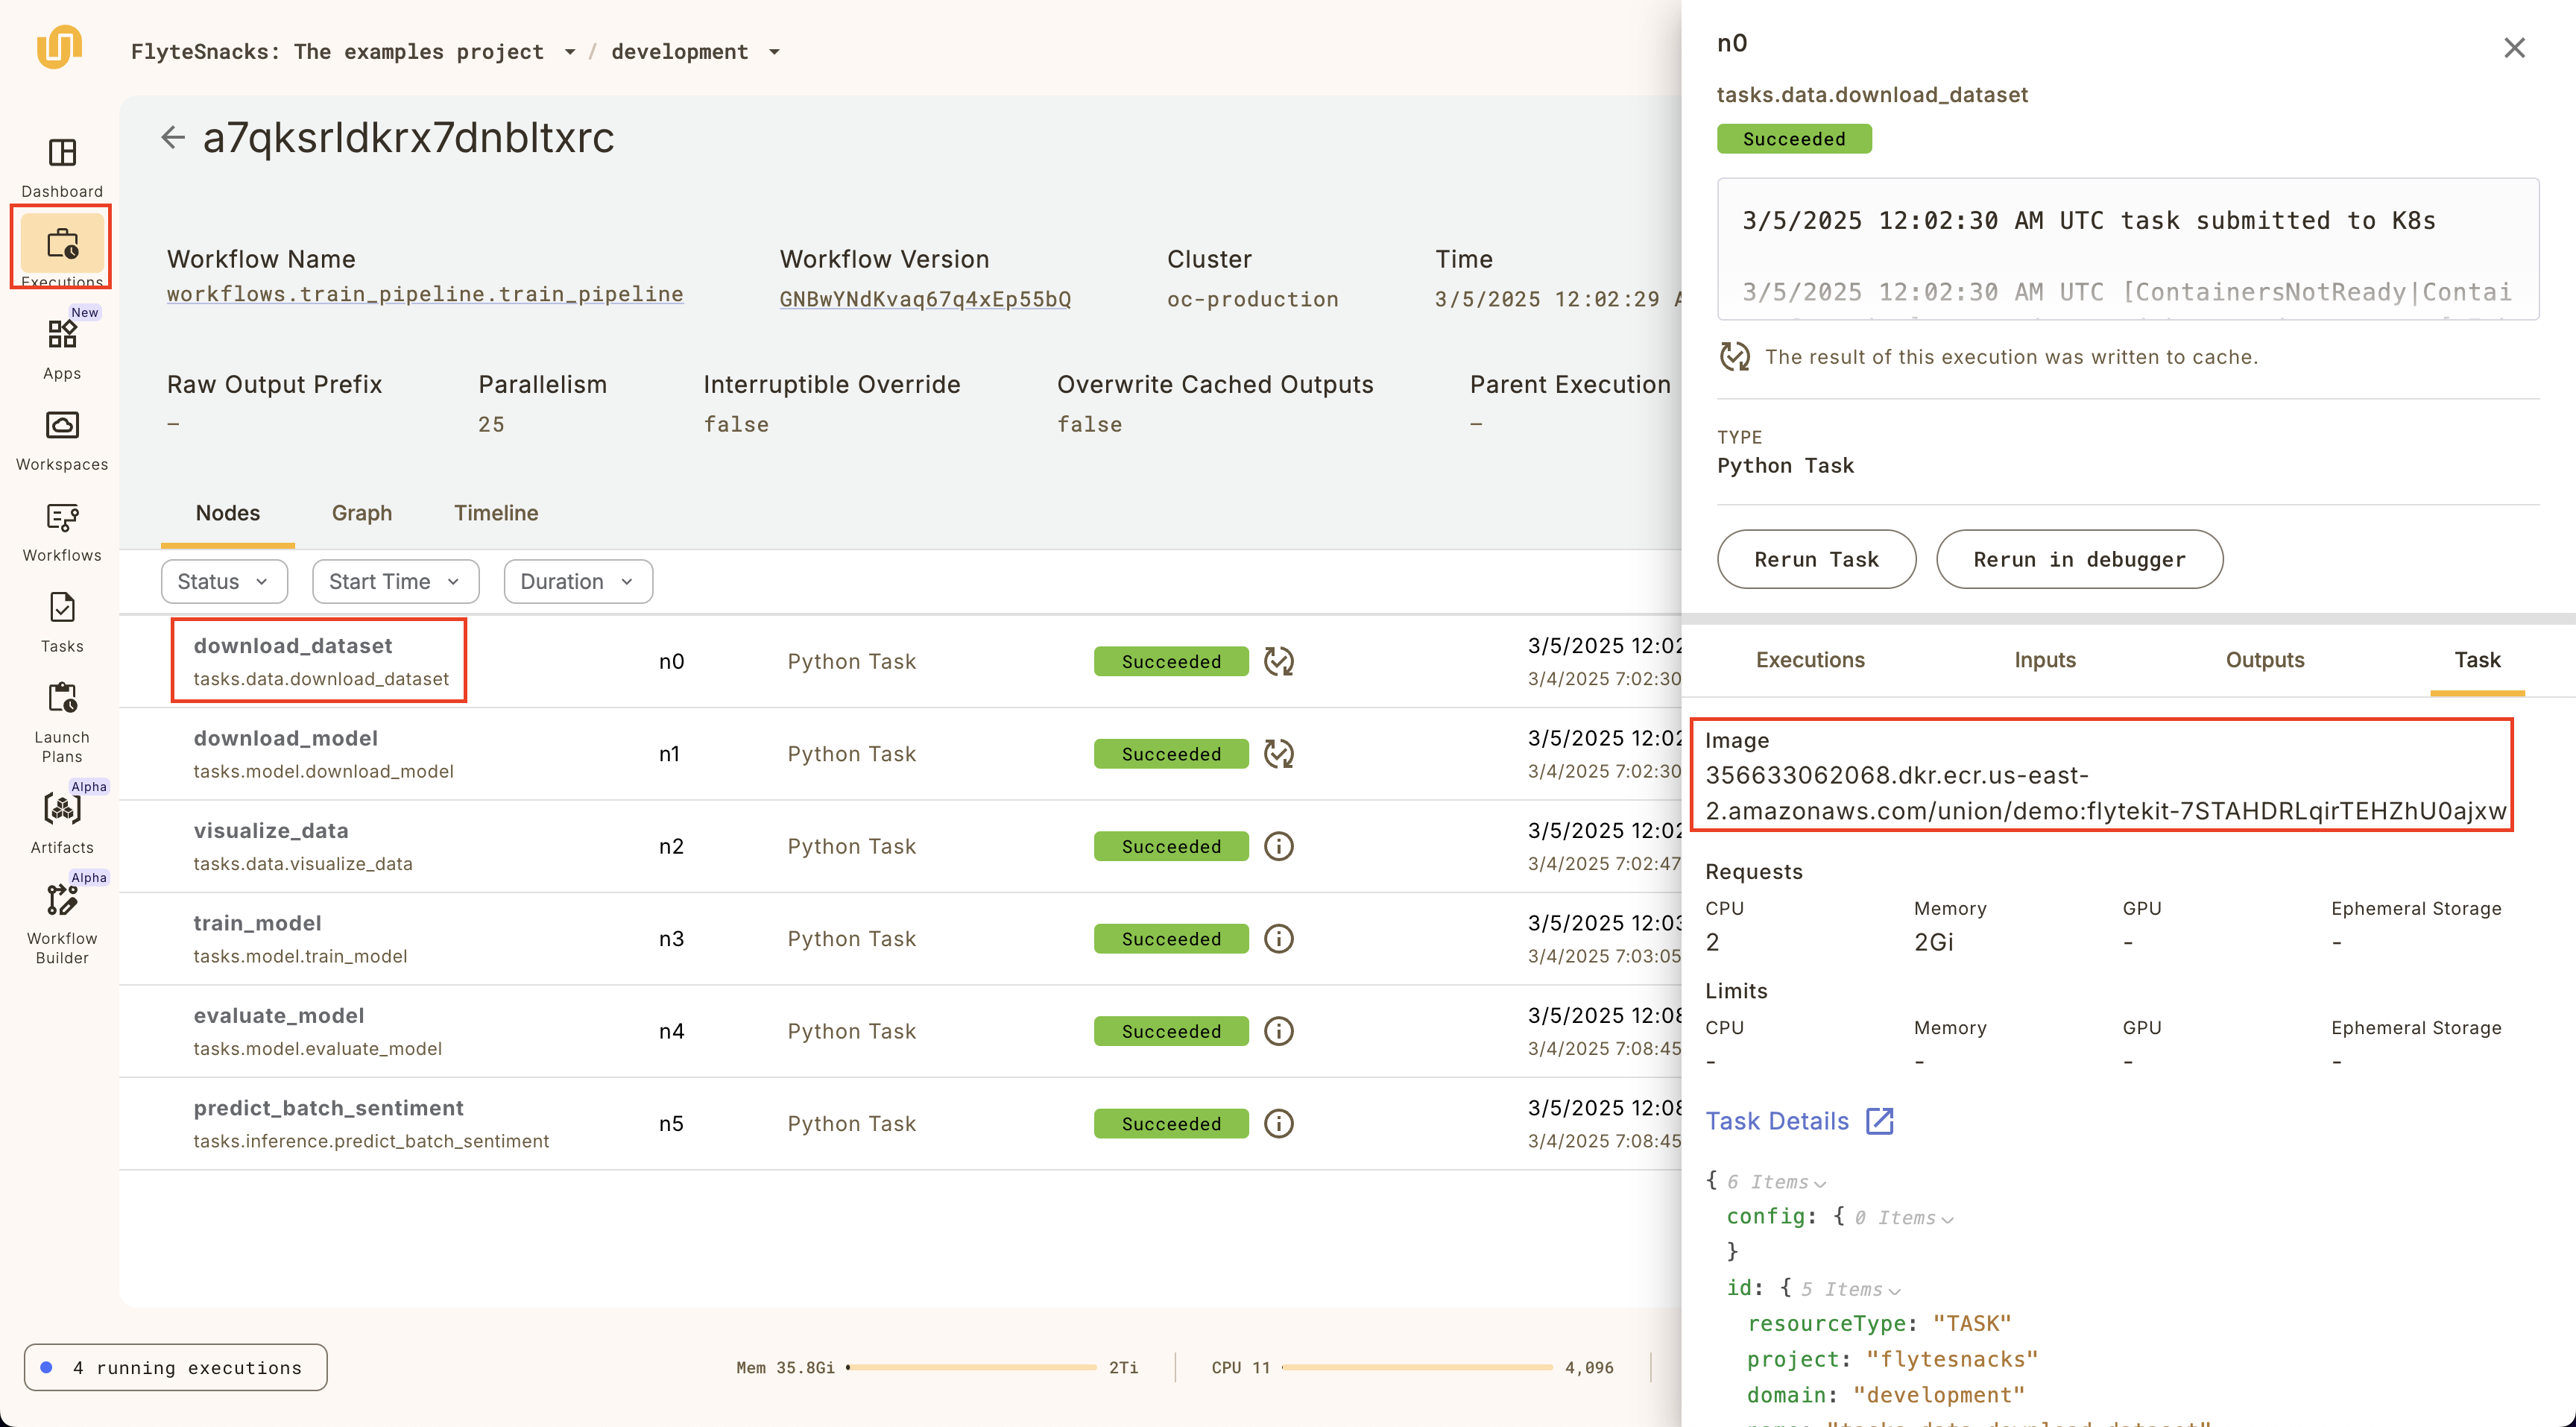Switch to the Graph tab
The image size is (2576, 1427).
[x=361, y=513]
